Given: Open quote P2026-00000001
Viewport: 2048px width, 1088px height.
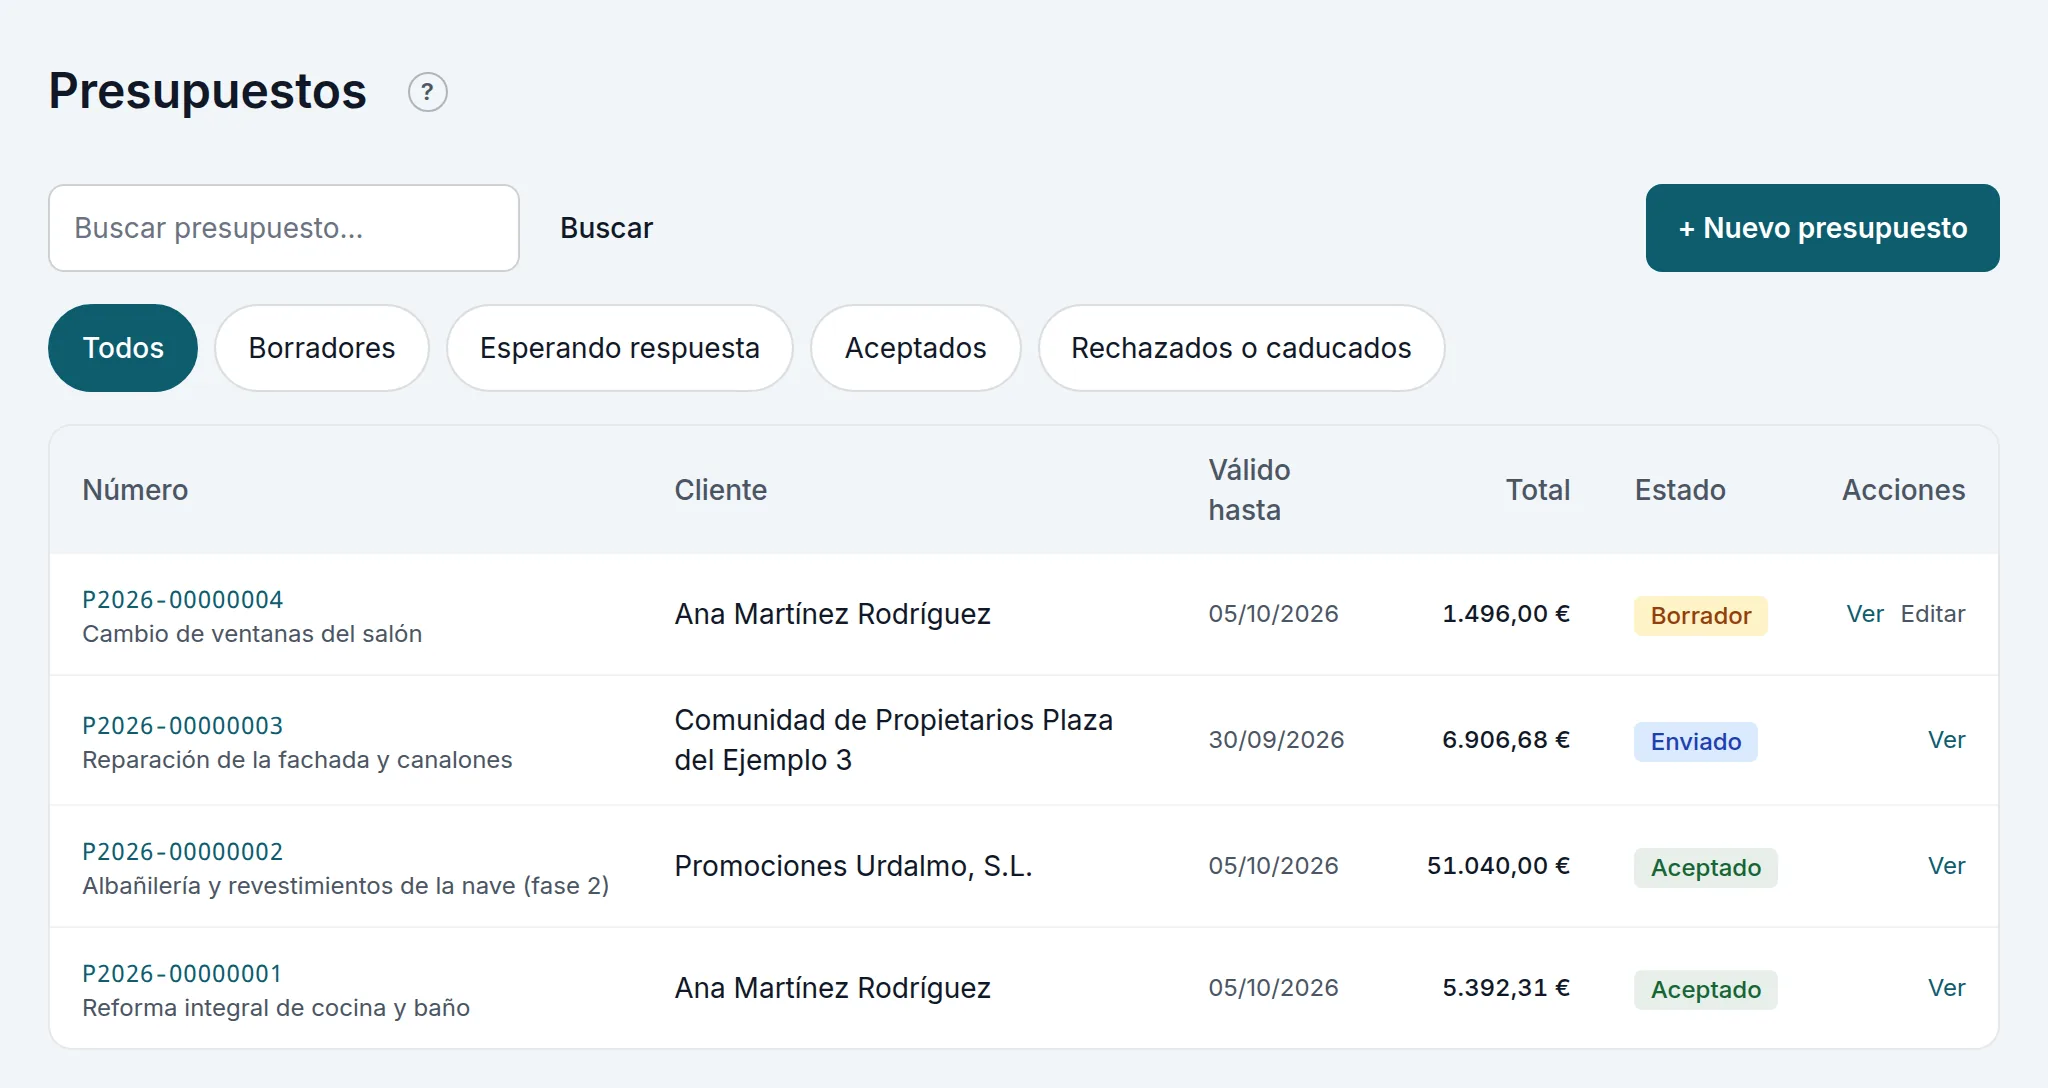Looking at the screenshot, I should [181, 973].
